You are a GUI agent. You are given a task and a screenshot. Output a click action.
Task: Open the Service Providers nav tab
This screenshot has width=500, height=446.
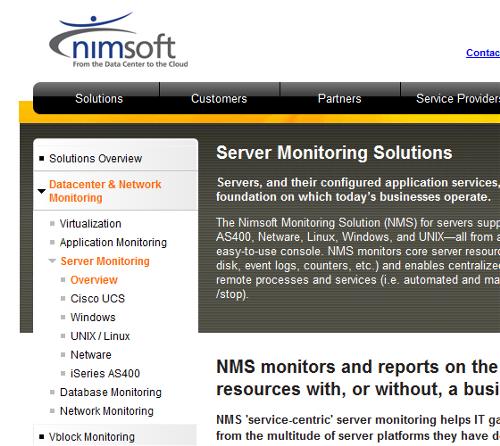[458, 99]
